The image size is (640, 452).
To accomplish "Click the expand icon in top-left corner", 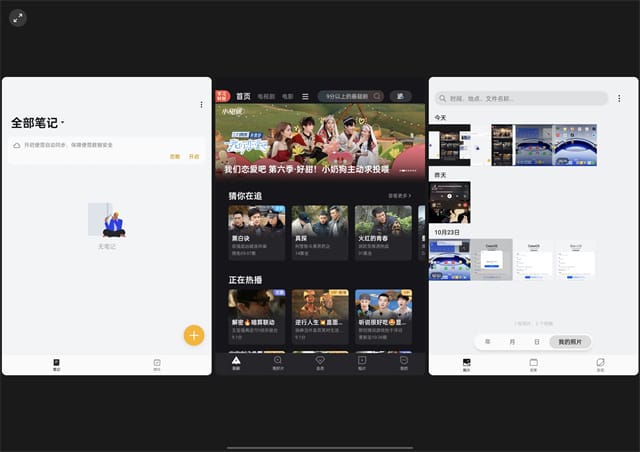I will tap(18, 17).
